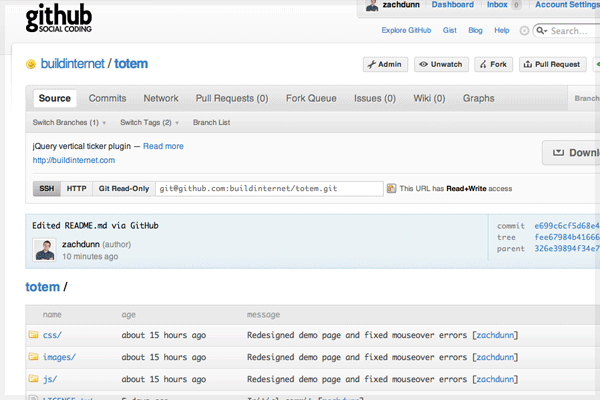Open the Network tab
Image resolution: width=600 pixels, height=400 pixels.
click(161, 98)
